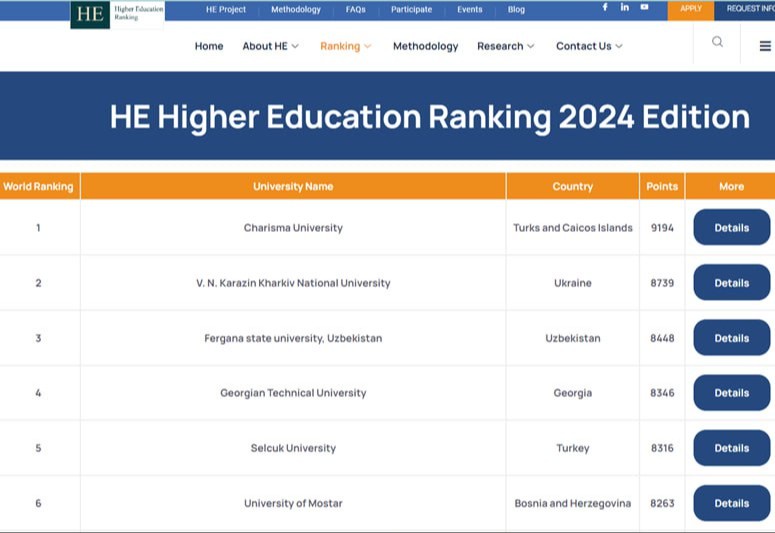Click the search magnifier icon
This screenshot has height=533, width=775.
717,42
